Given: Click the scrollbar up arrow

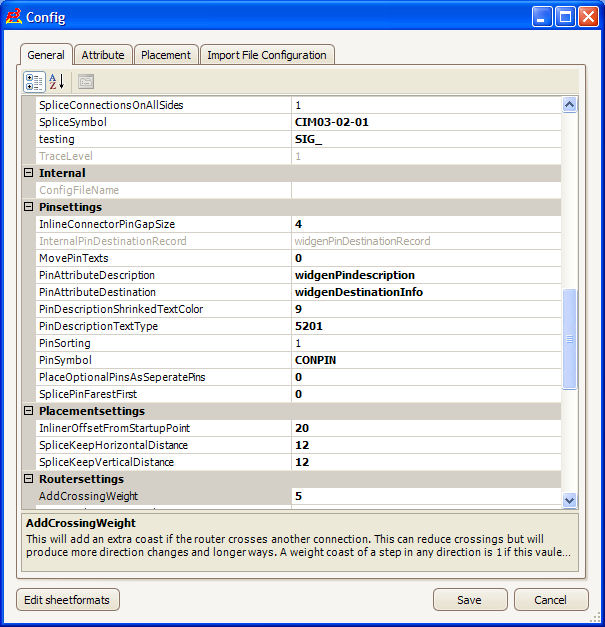Looking at the screenshot, I should [x=569, y=104].
